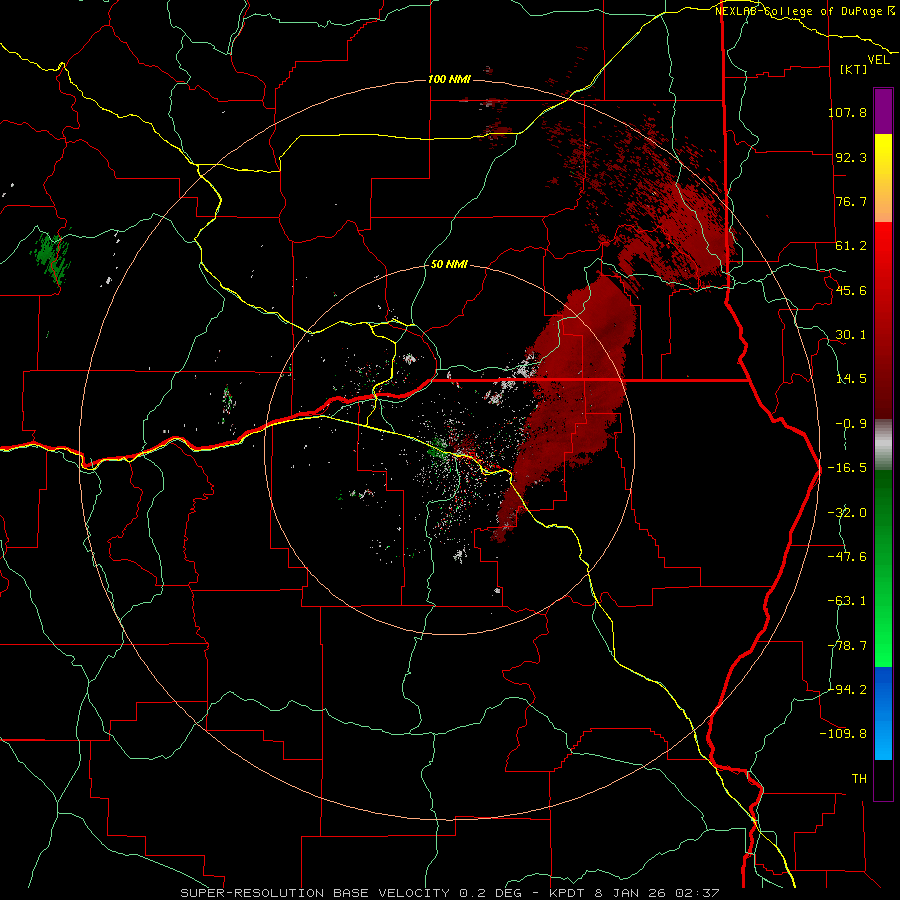Image resolution: width=900 pixels, height=900 pixels.
Task: Click the 92.3 velocity scale value
Action: (851, 157)
